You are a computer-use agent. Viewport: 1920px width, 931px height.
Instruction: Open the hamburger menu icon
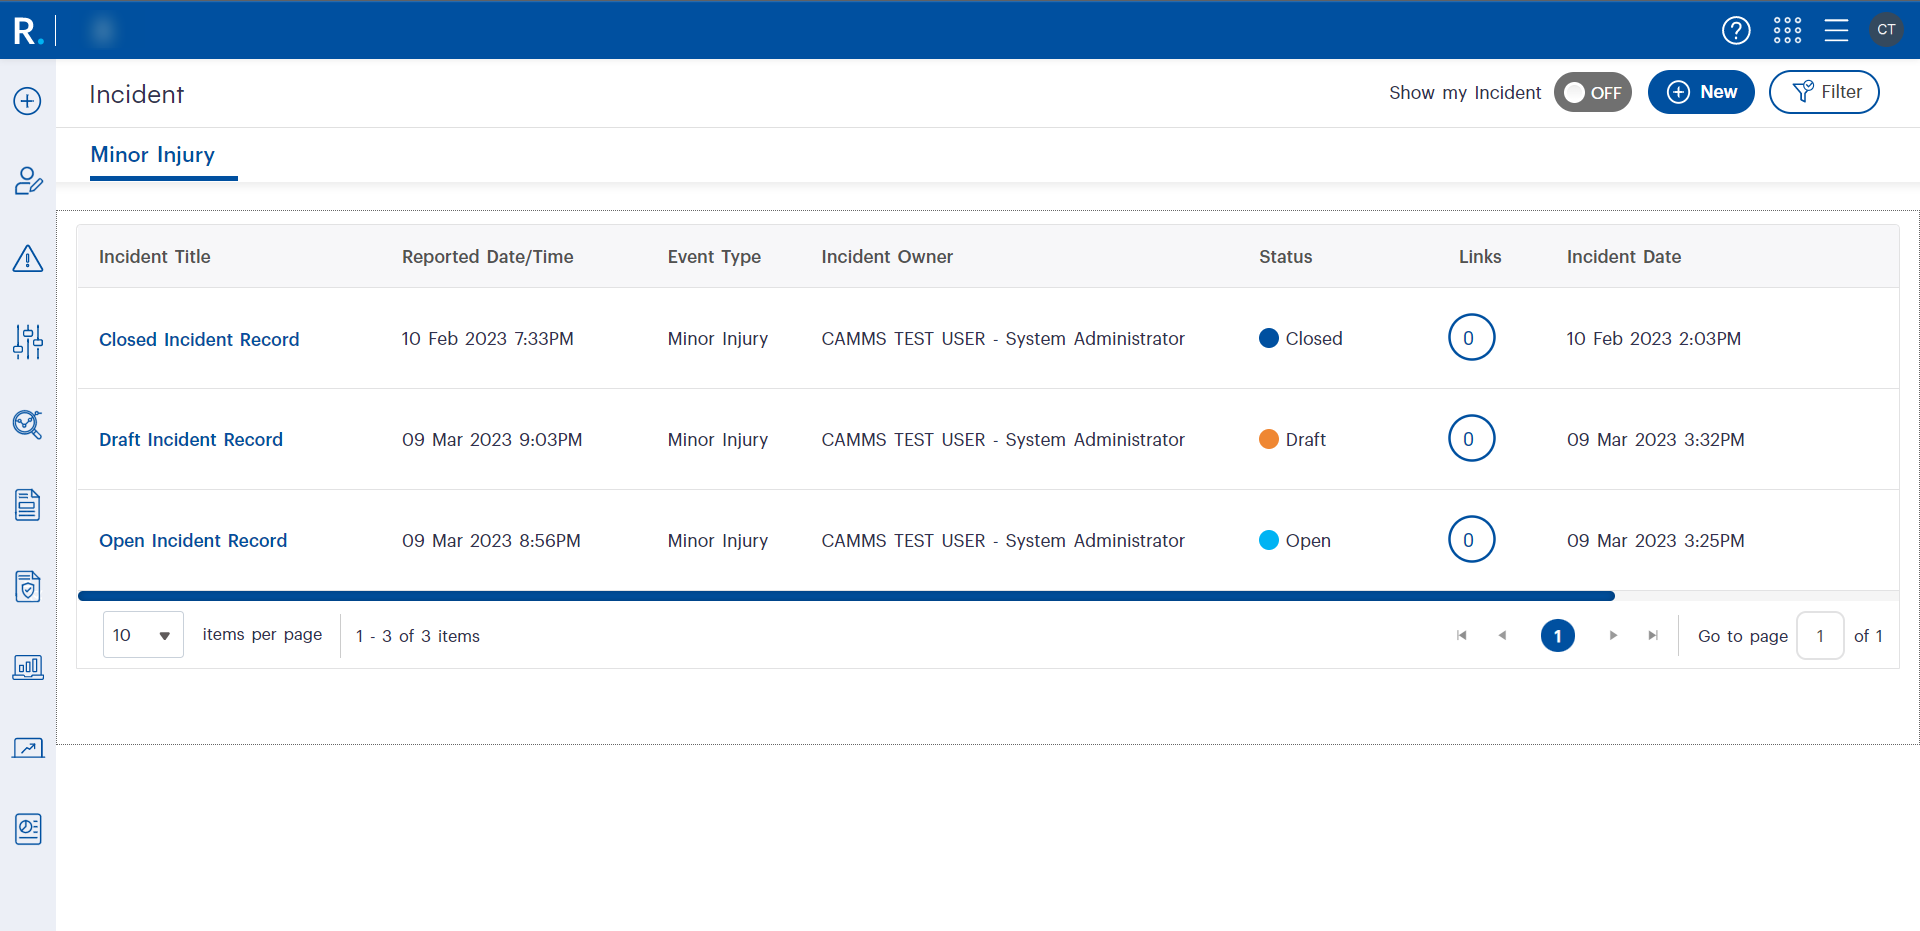coord(1836,31)
